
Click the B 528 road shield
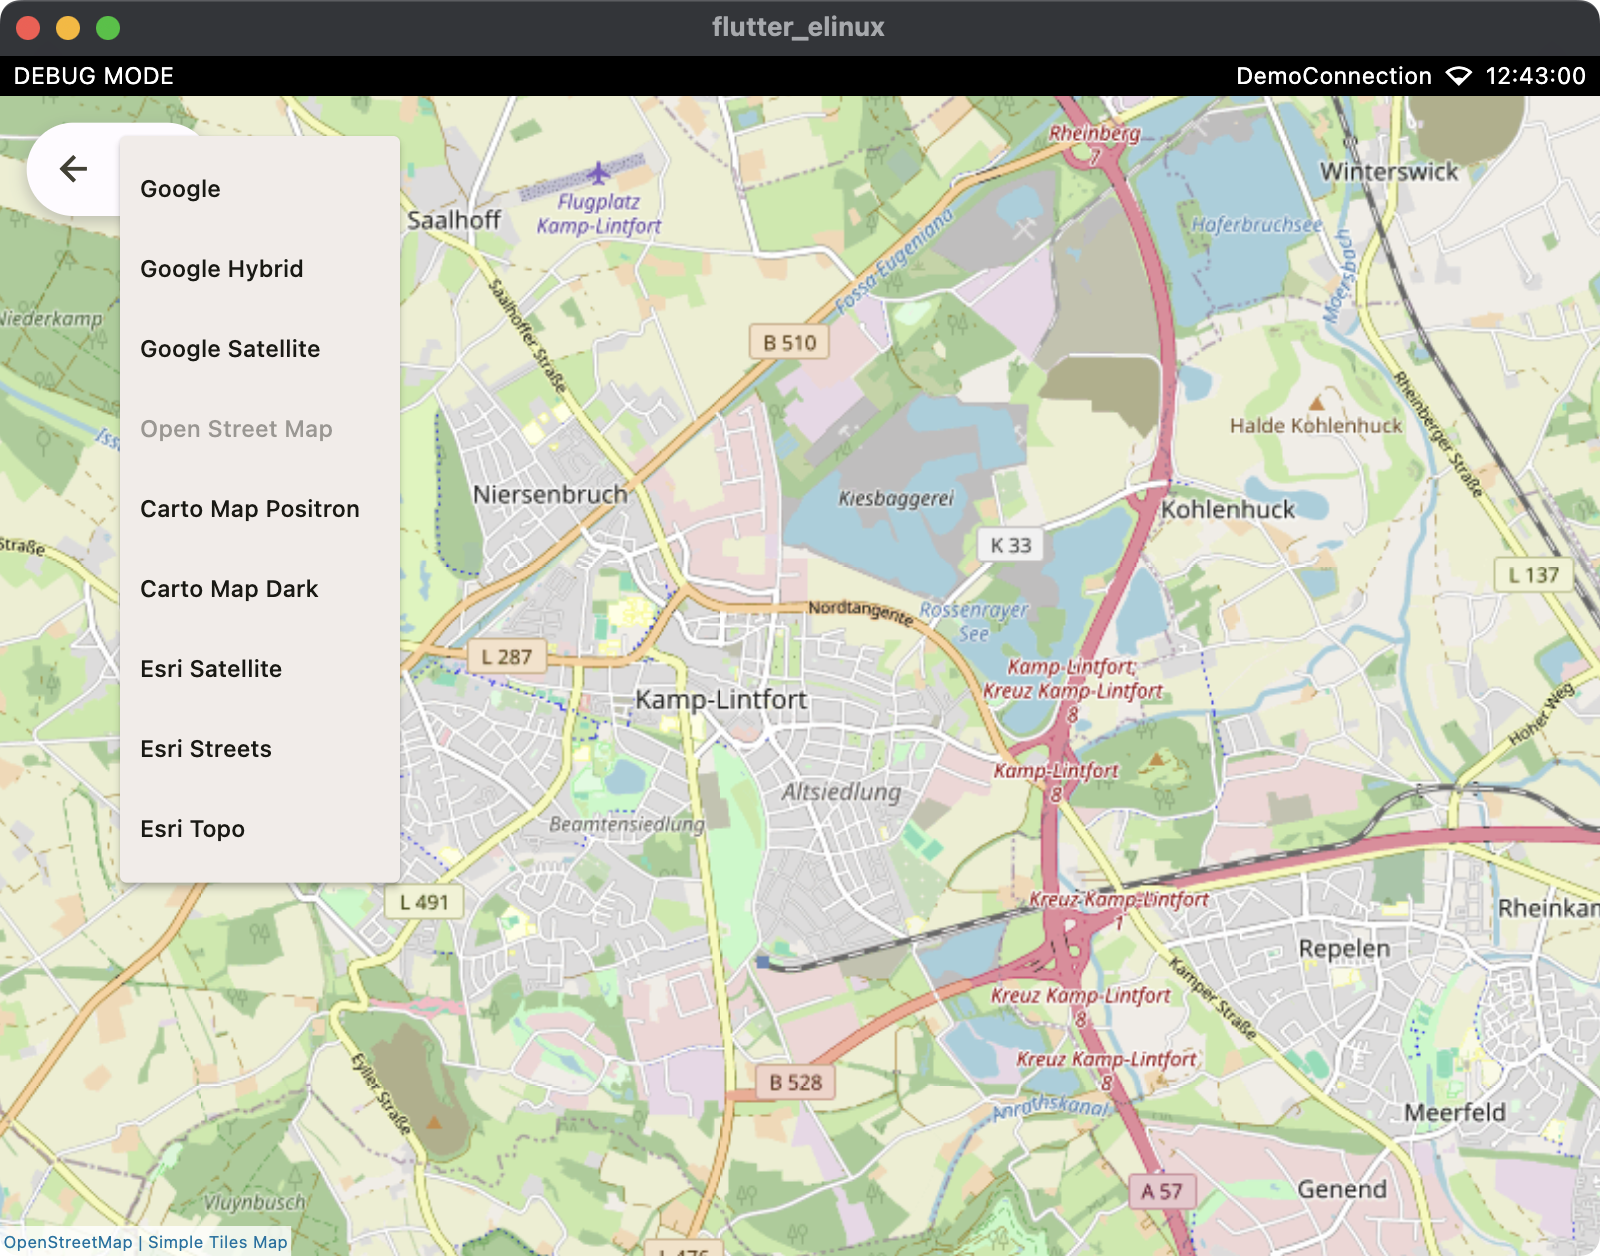click(x=795, y=1082)
